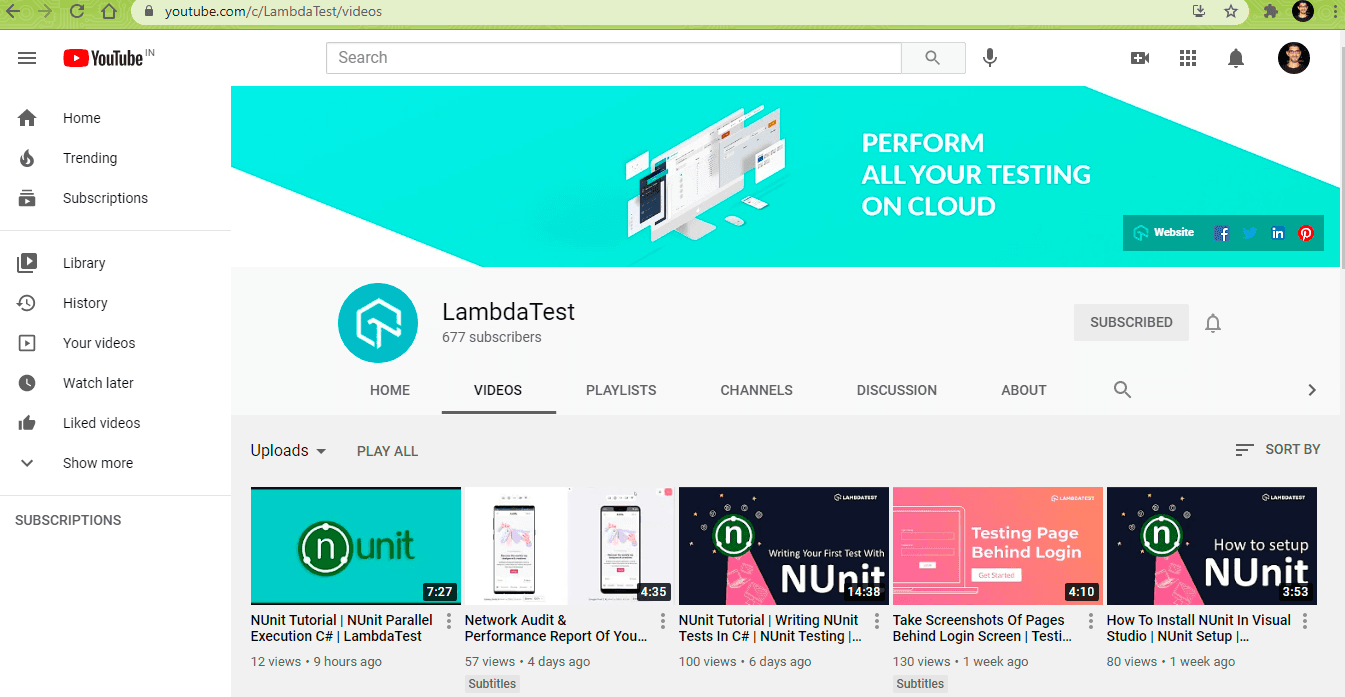The image size is (1345, 697).
Task: Click the search magnifier button
Action: [933, 58]
